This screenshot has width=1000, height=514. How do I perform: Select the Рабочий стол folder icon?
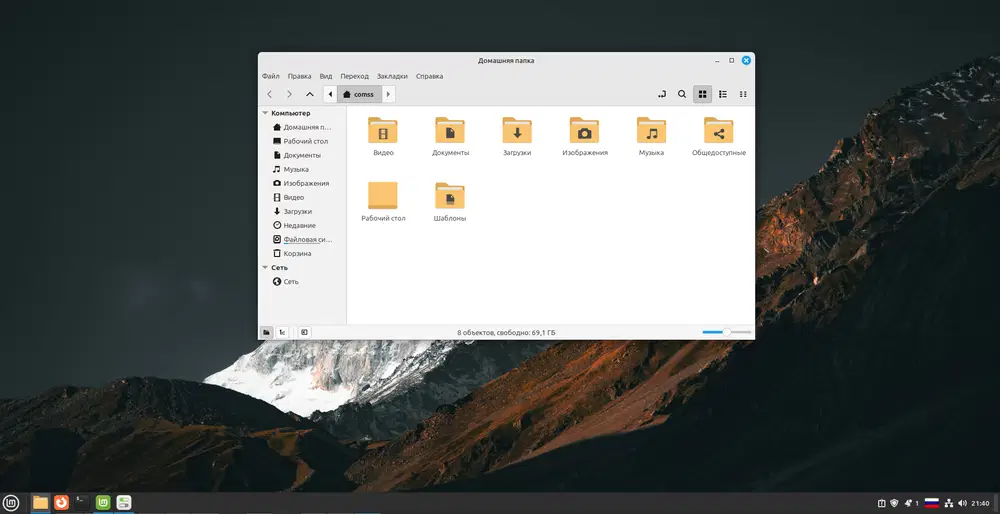click(x=383, y=195)
